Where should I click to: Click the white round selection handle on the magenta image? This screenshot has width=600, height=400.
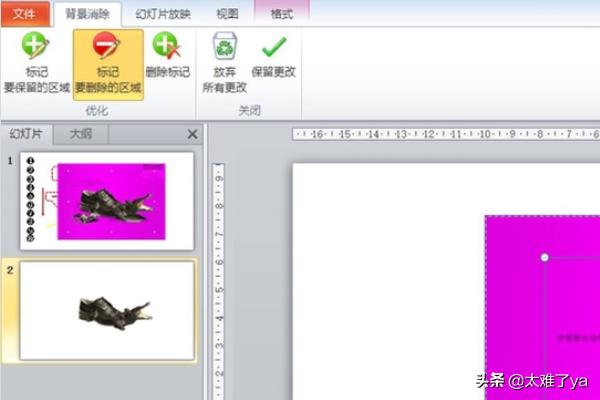tap(545, 257)
